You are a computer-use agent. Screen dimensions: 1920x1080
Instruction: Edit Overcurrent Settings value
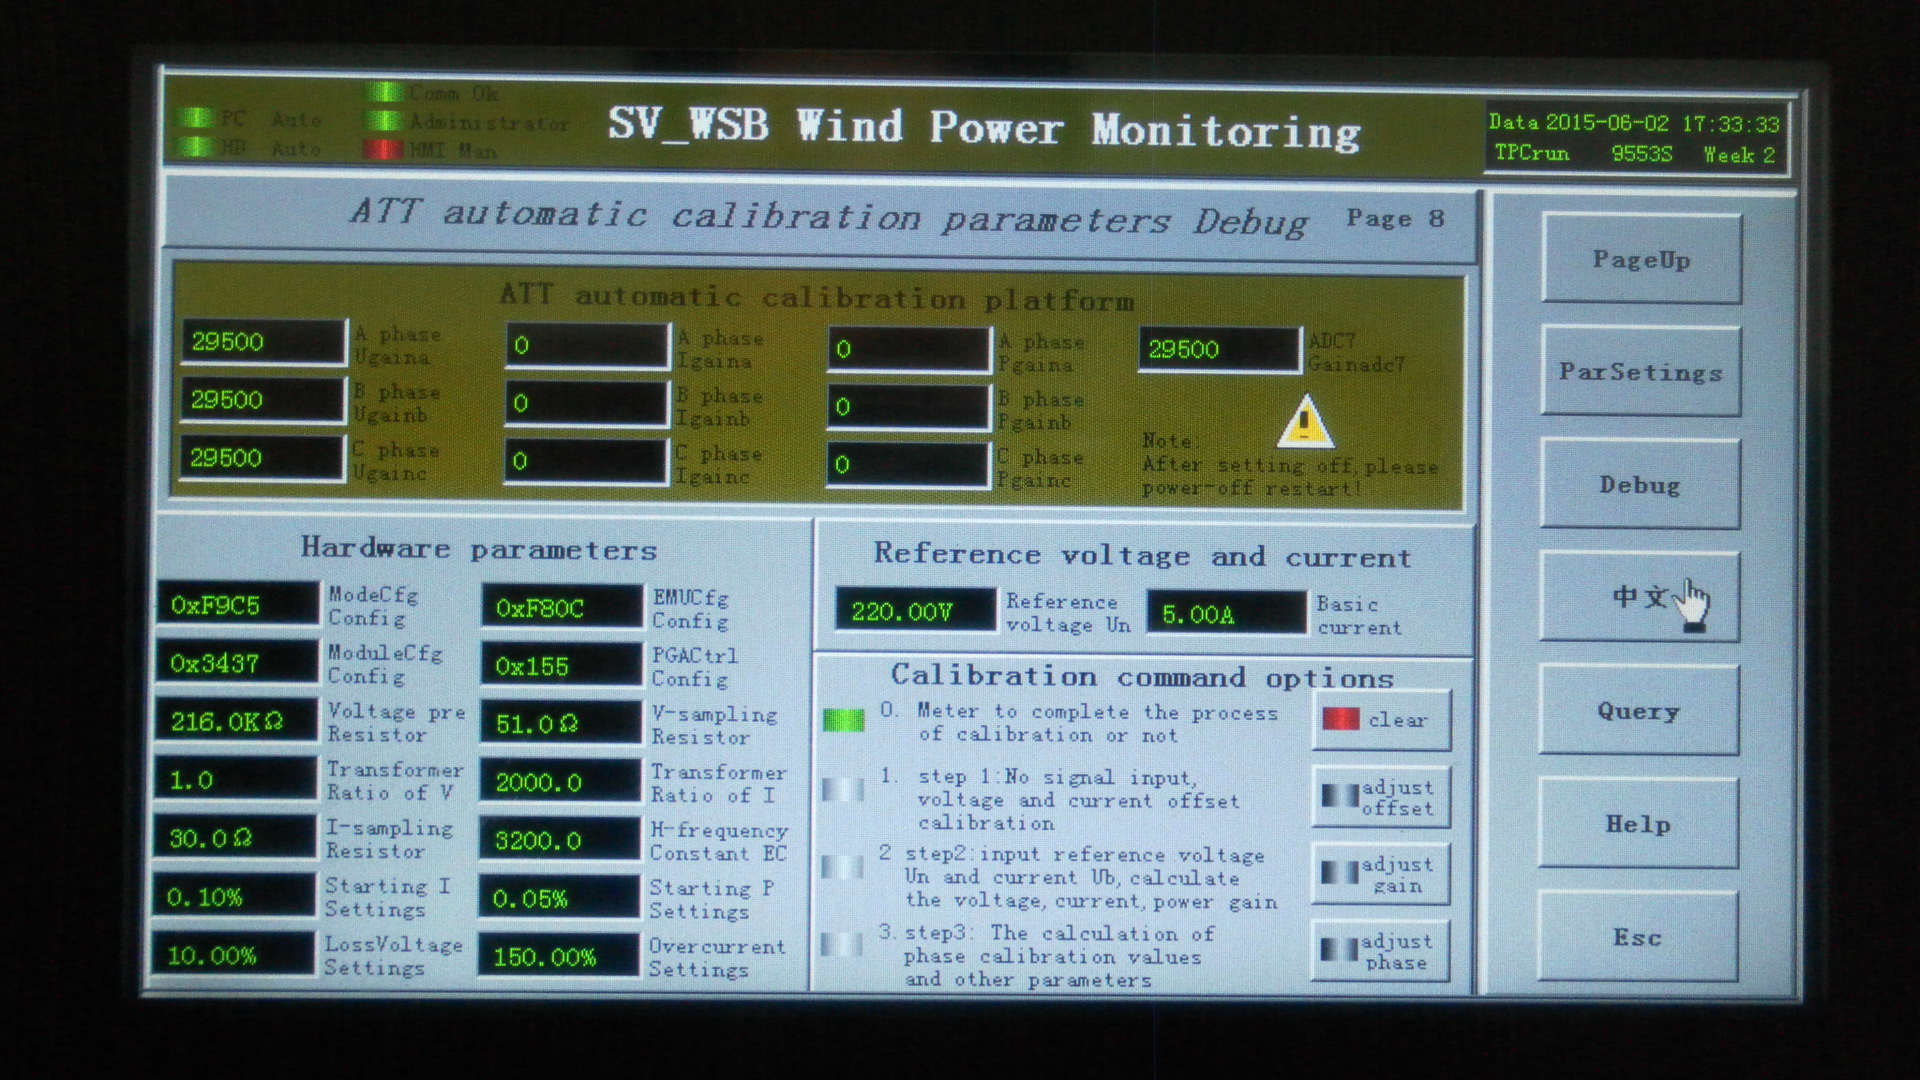tap(558, 957)
